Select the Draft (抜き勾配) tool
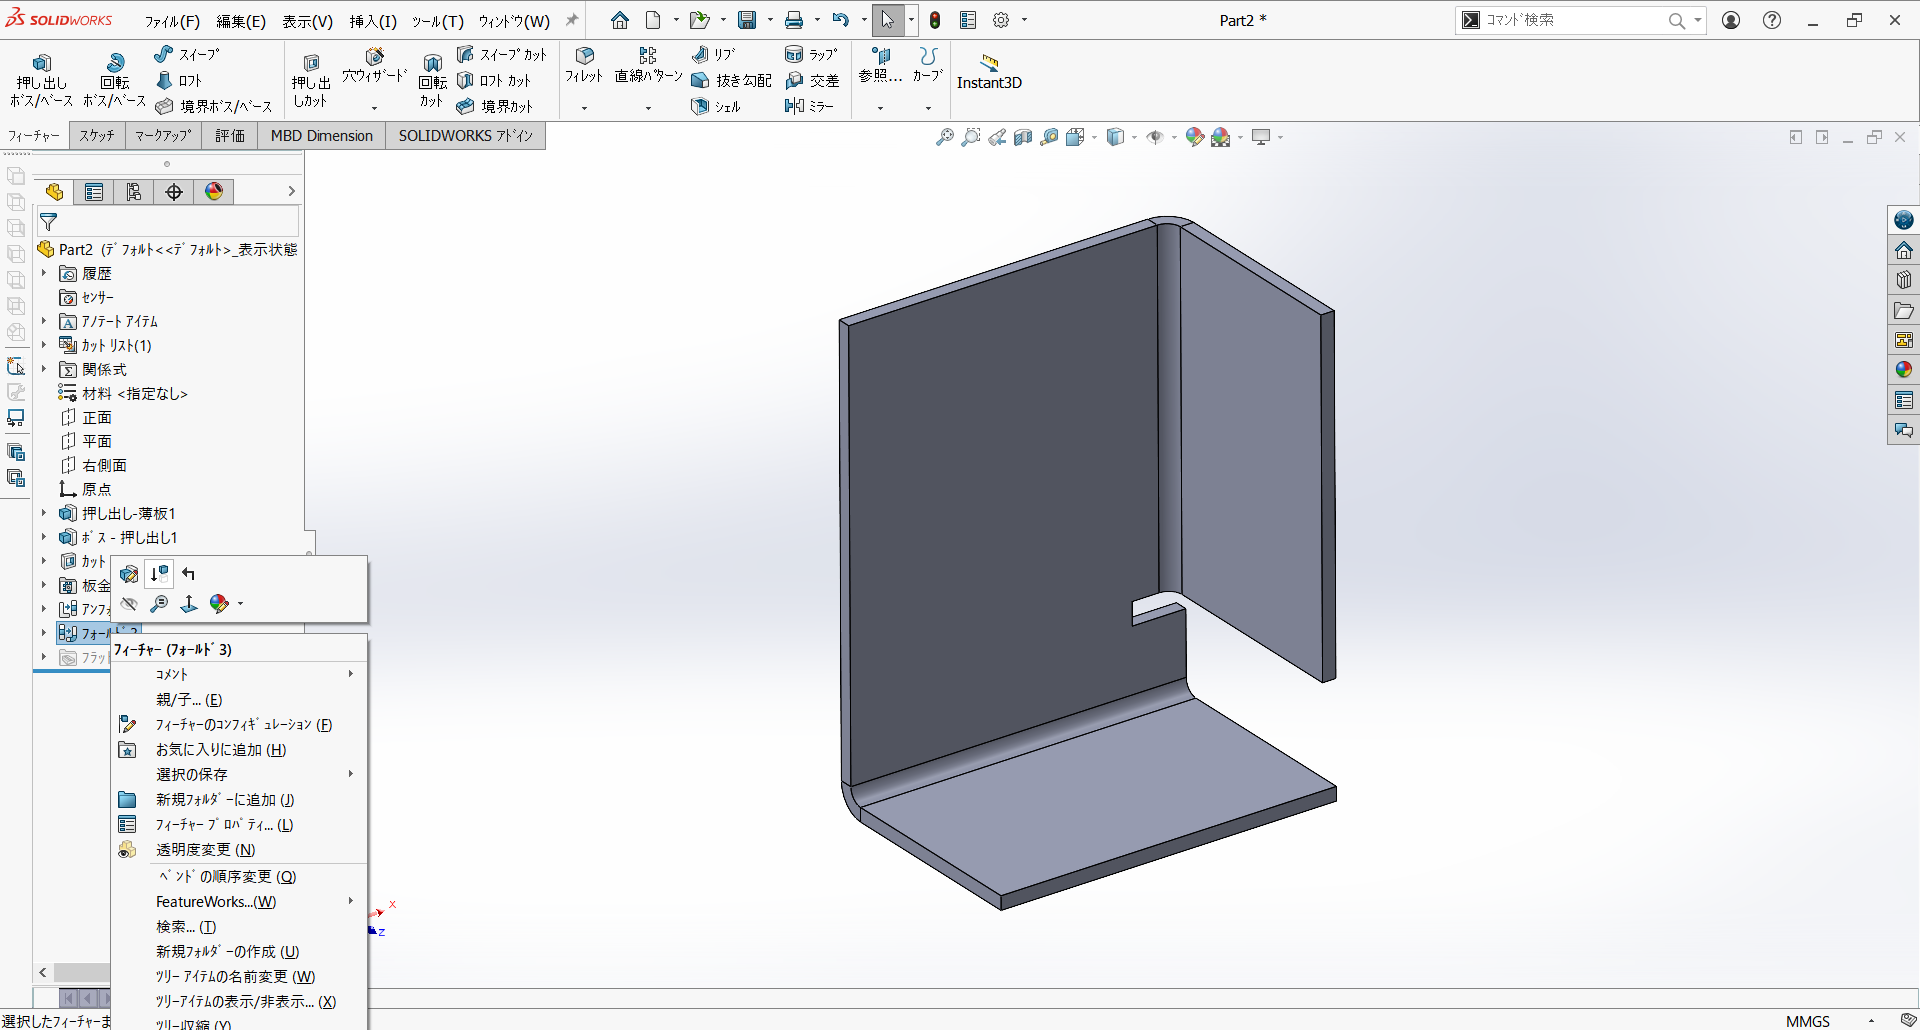This screenshot has height=1030, width=1920. [731, 80]
